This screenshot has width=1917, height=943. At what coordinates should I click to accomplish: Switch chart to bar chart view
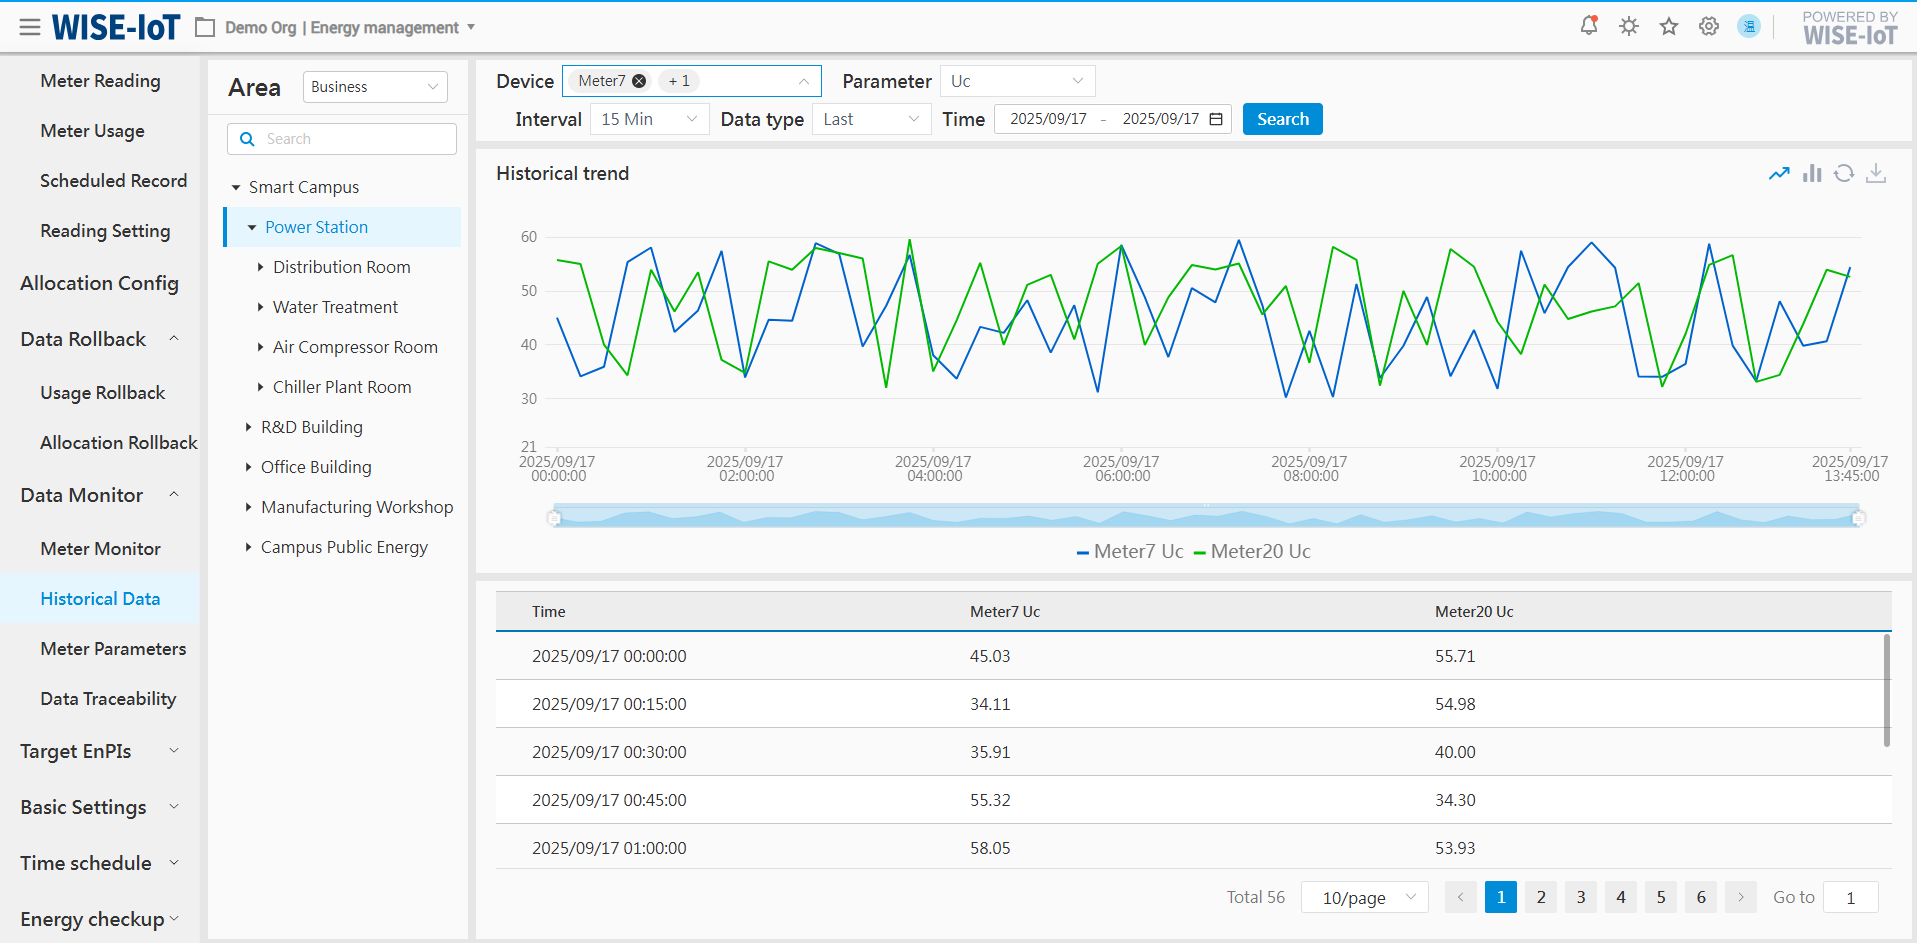point(1812,174)
